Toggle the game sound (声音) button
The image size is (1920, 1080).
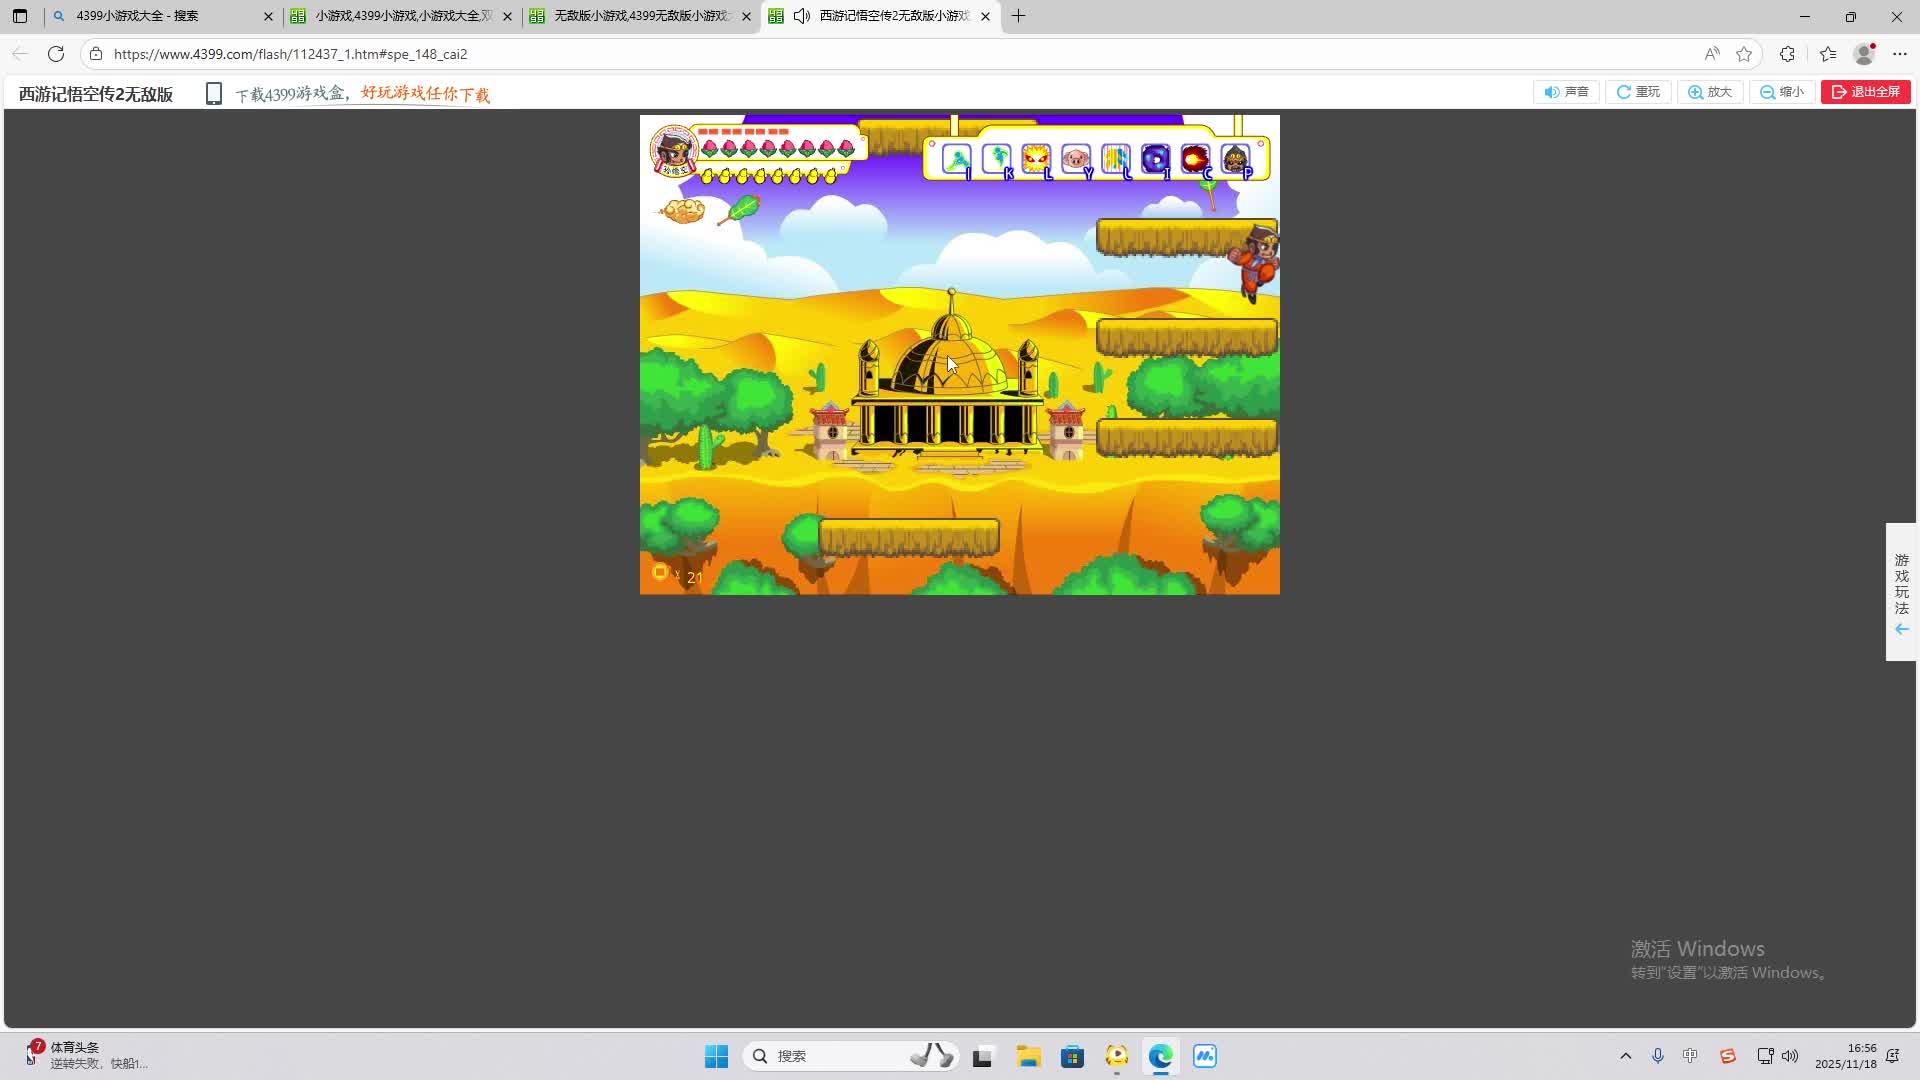click(x=1566, y=92)
